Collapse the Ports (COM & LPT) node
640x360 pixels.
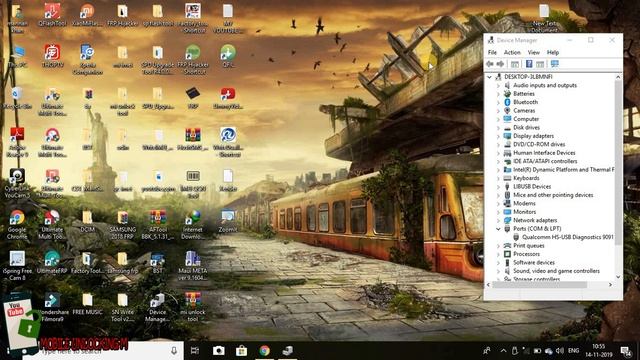(498, 229)
